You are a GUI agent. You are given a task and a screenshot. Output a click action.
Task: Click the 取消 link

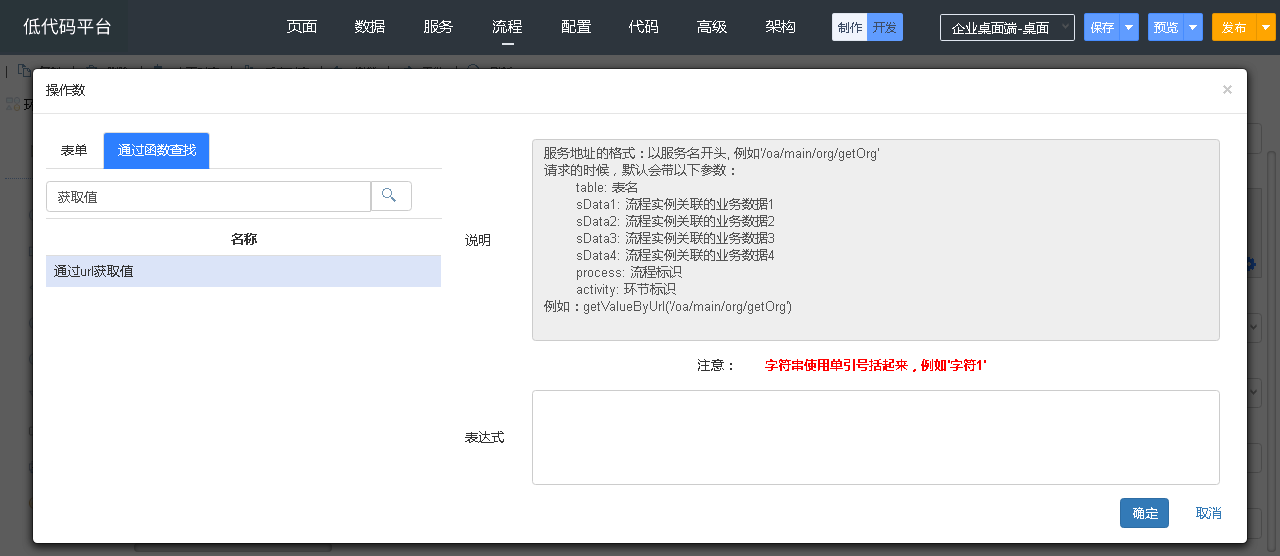1208,513
